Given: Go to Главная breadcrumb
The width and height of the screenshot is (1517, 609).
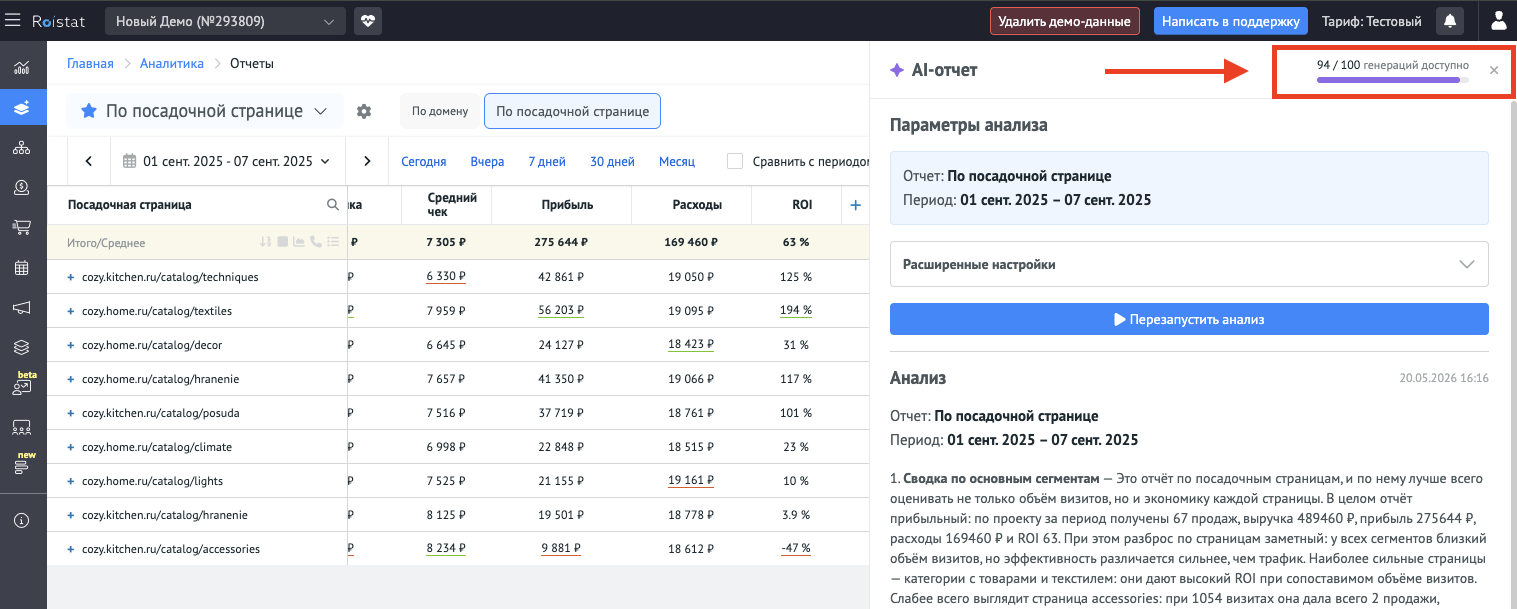Looking at the screenshot, I should [x=90, y=63].
